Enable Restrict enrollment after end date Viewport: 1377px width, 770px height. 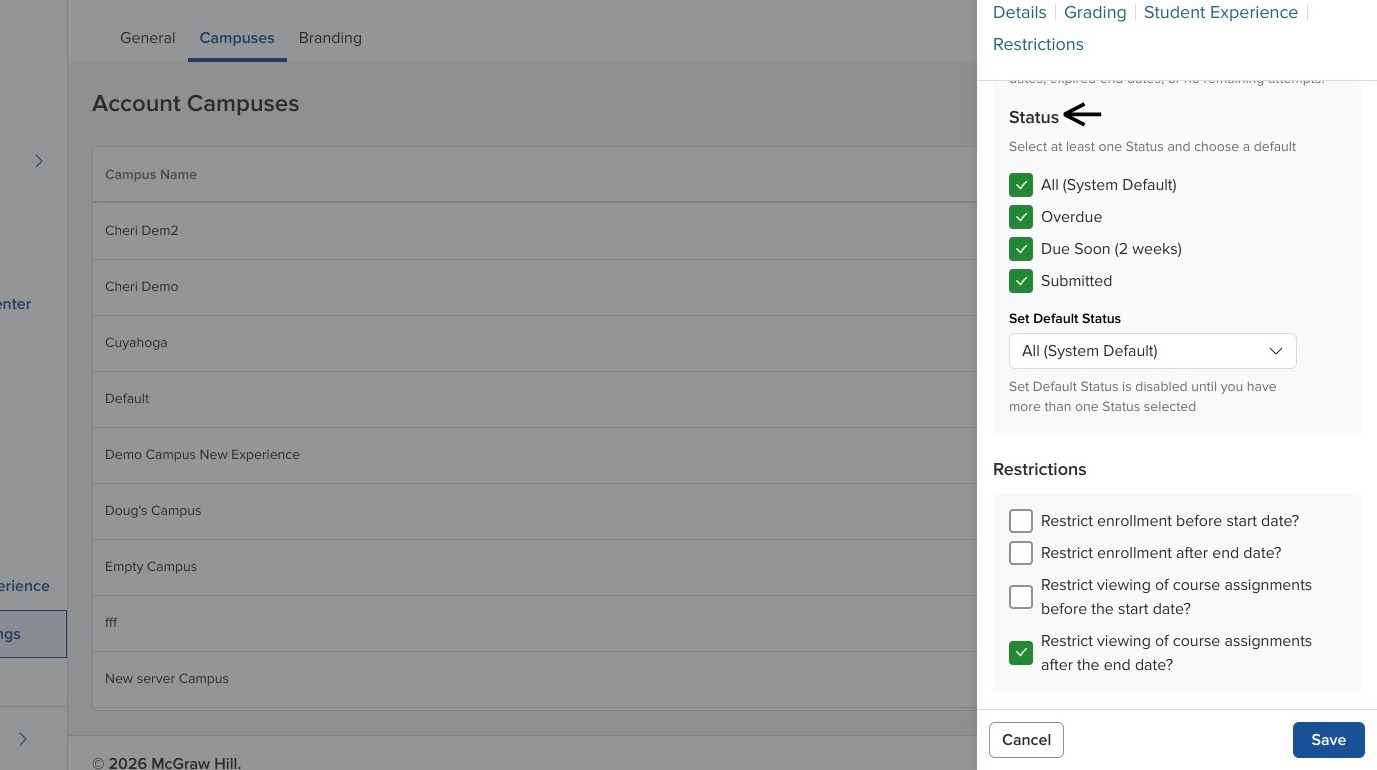(x=1021, y=553)
